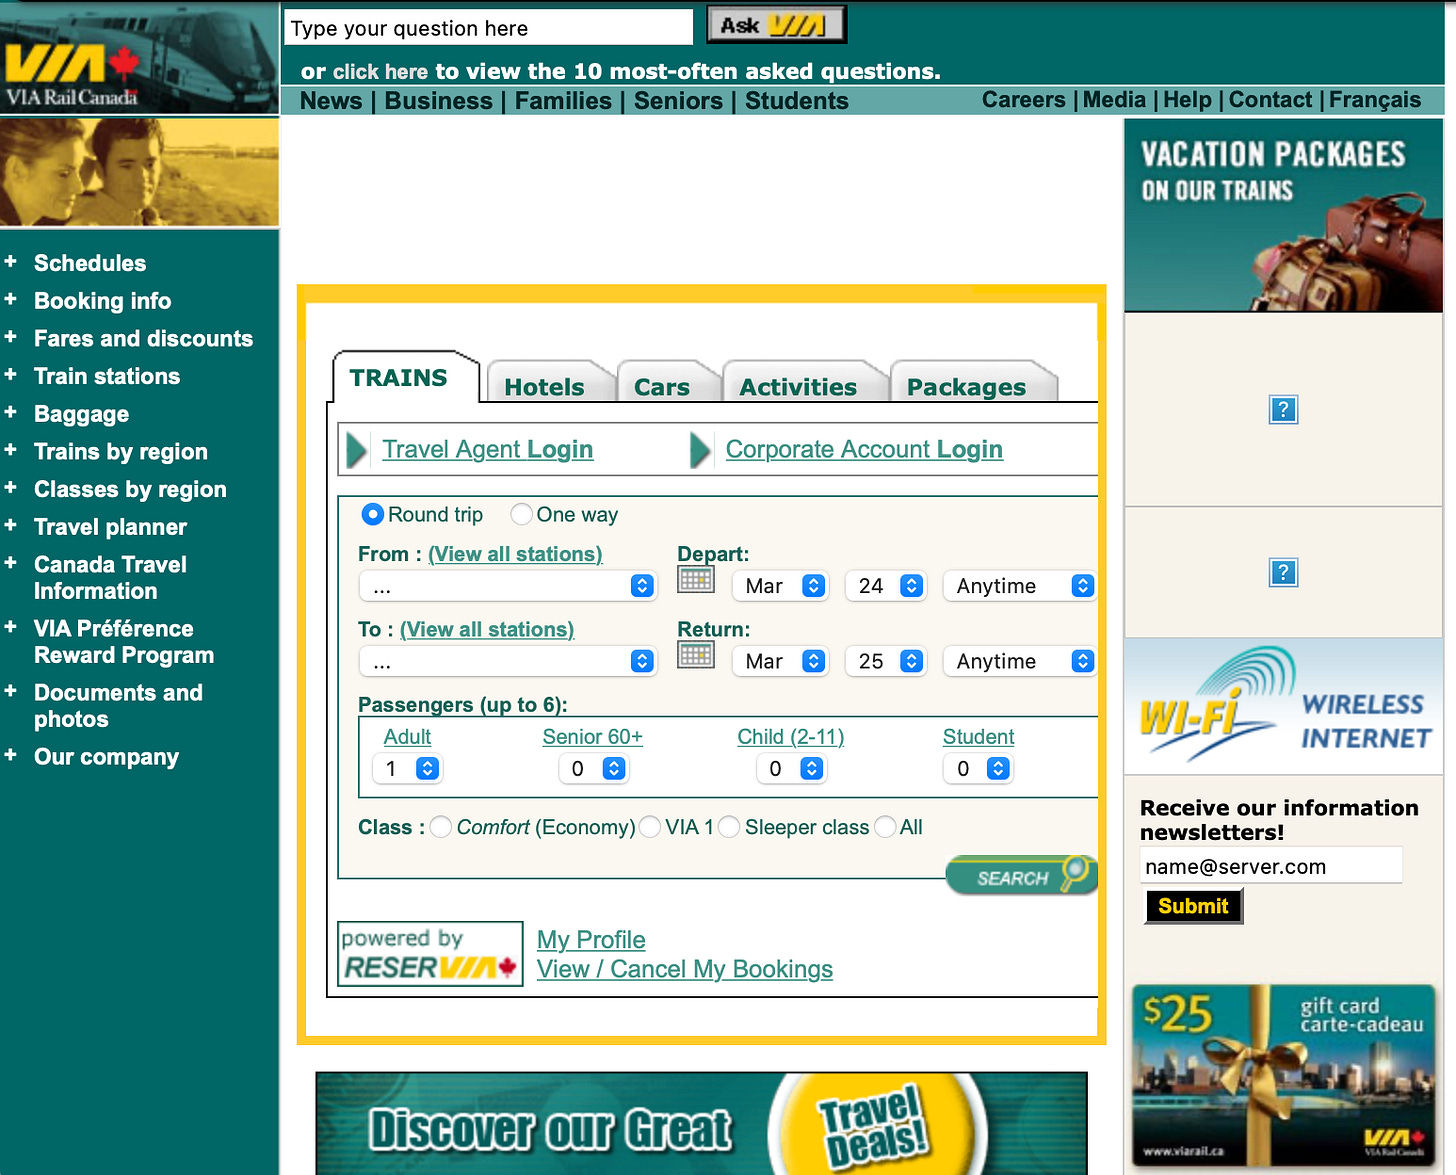1456x1175 pixels.
Task: Open the Adult passenger count dropdown
Action: pos(407,768)
